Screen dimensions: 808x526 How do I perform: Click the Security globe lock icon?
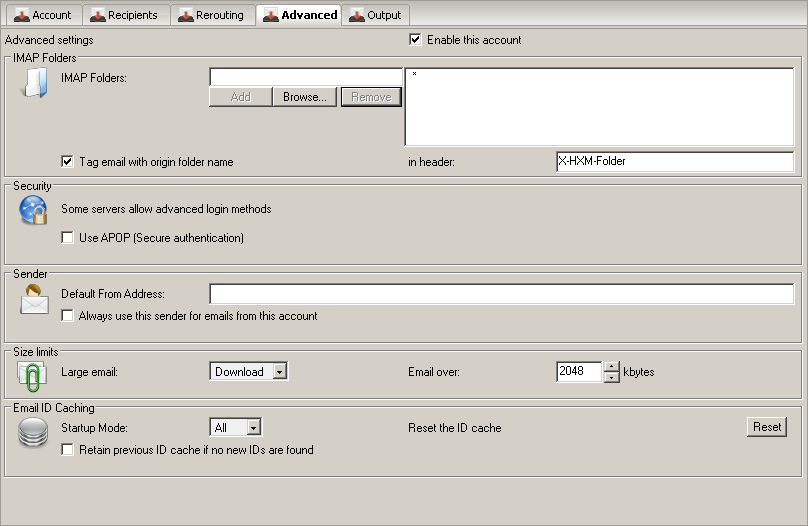tap(34, 211)
